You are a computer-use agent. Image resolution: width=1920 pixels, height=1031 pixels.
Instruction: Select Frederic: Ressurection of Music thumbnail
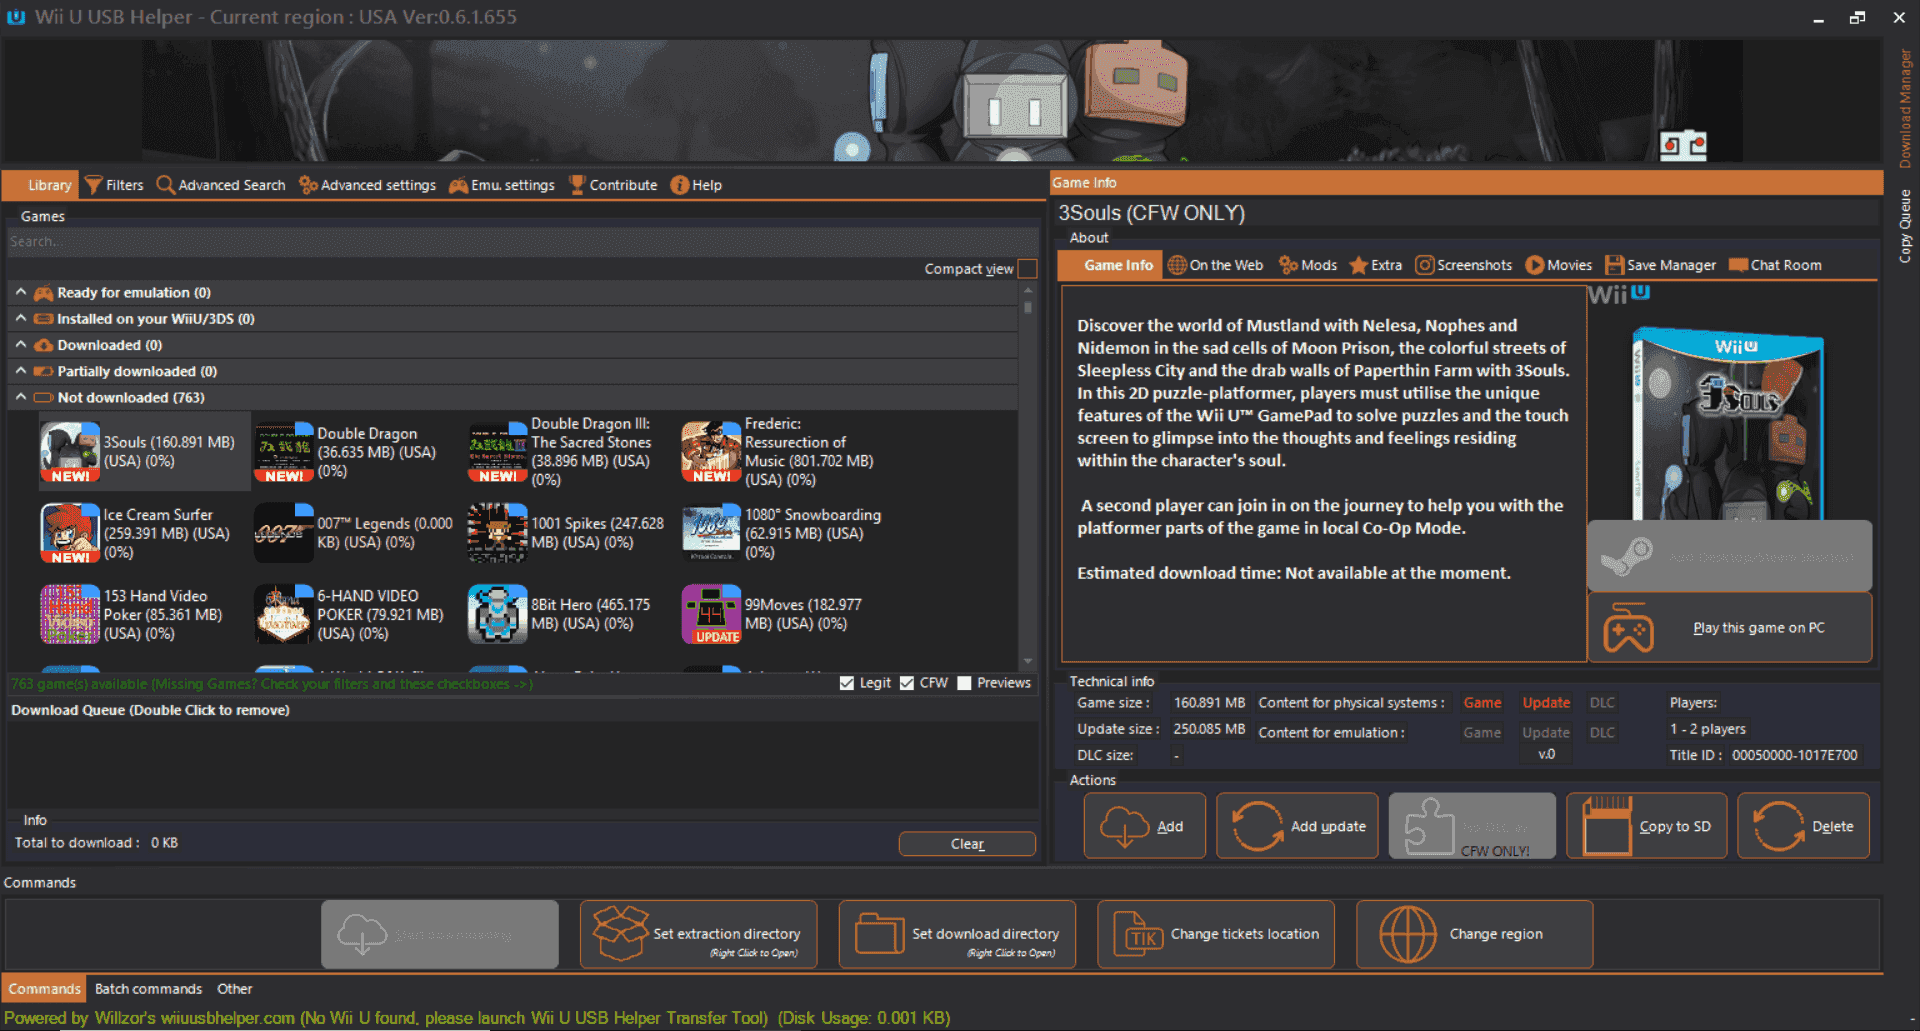(711, 452)
